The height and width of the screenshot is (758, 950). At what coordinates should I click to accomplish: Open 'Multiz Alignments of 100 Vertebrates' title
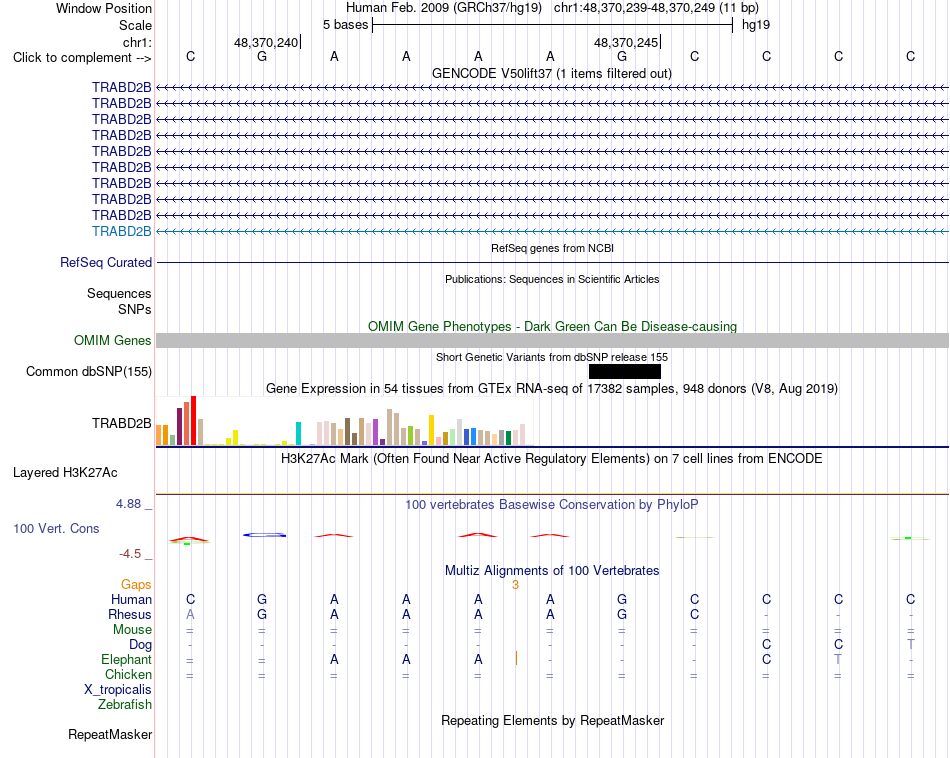click(552, 571)
